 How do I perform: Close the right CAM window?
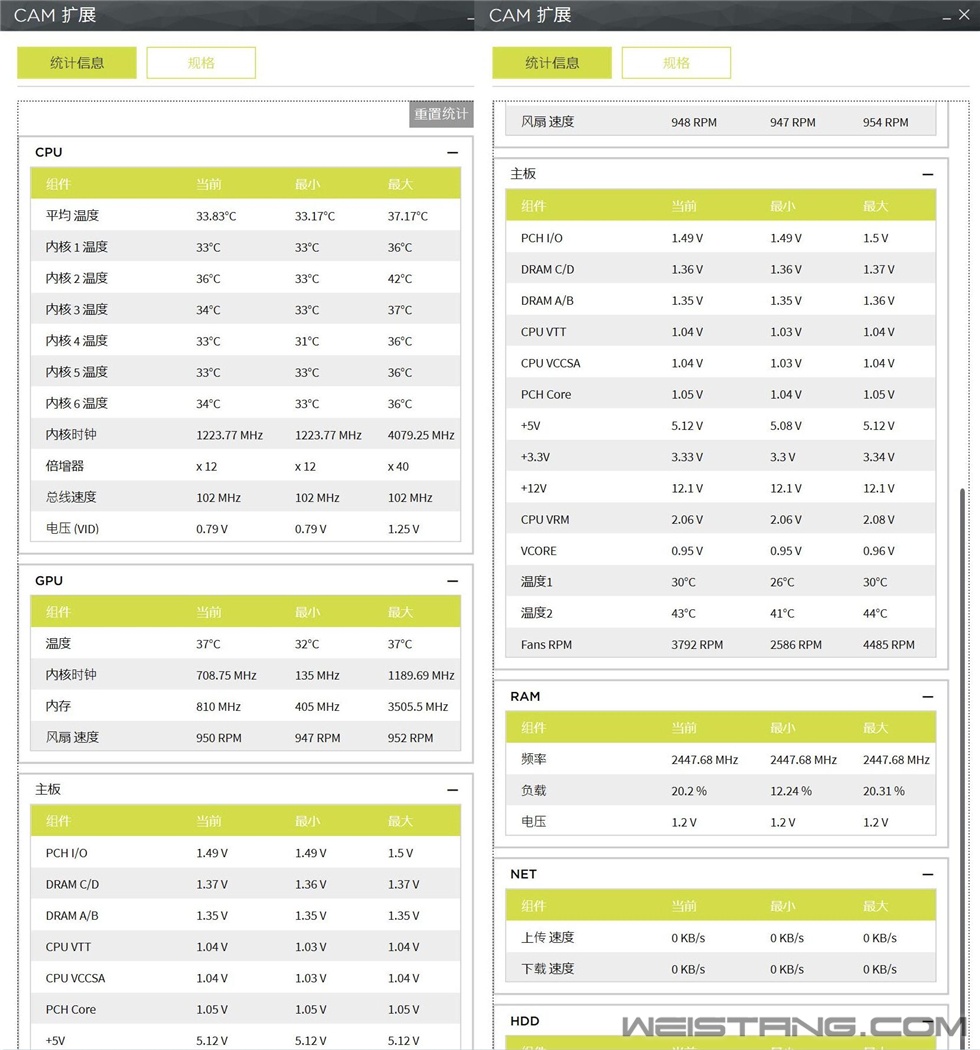968,16
